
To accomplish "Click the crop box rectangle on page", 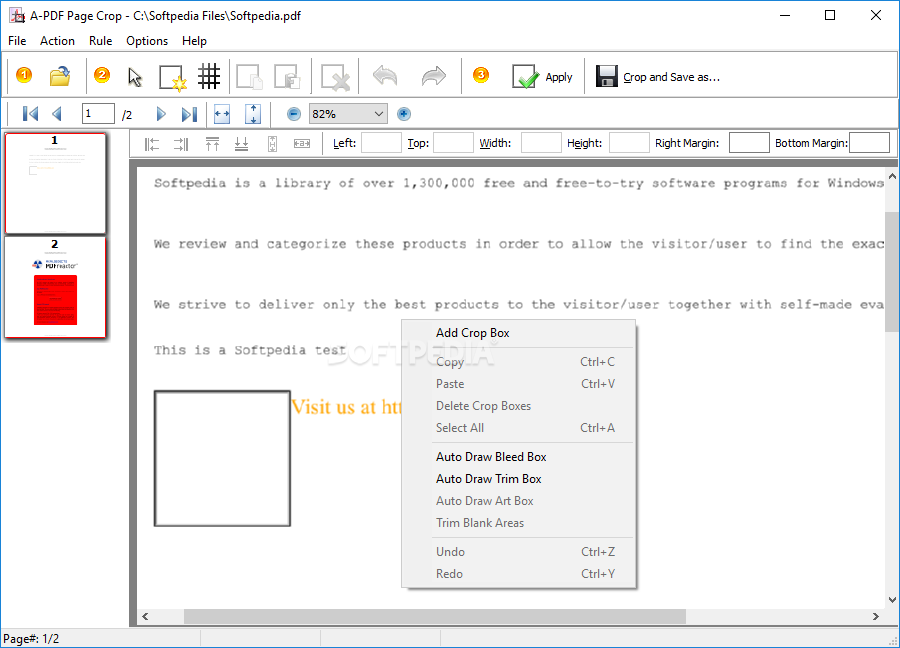I will pyautogui.click(x=222, y=458).
